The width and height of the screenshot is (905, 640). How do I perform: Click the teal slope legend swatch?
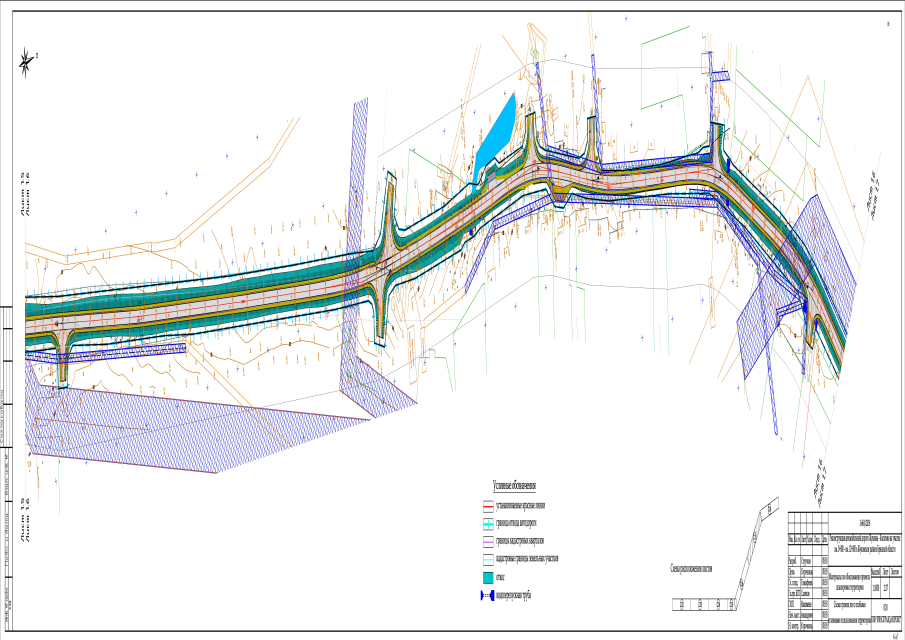point(490,578)
